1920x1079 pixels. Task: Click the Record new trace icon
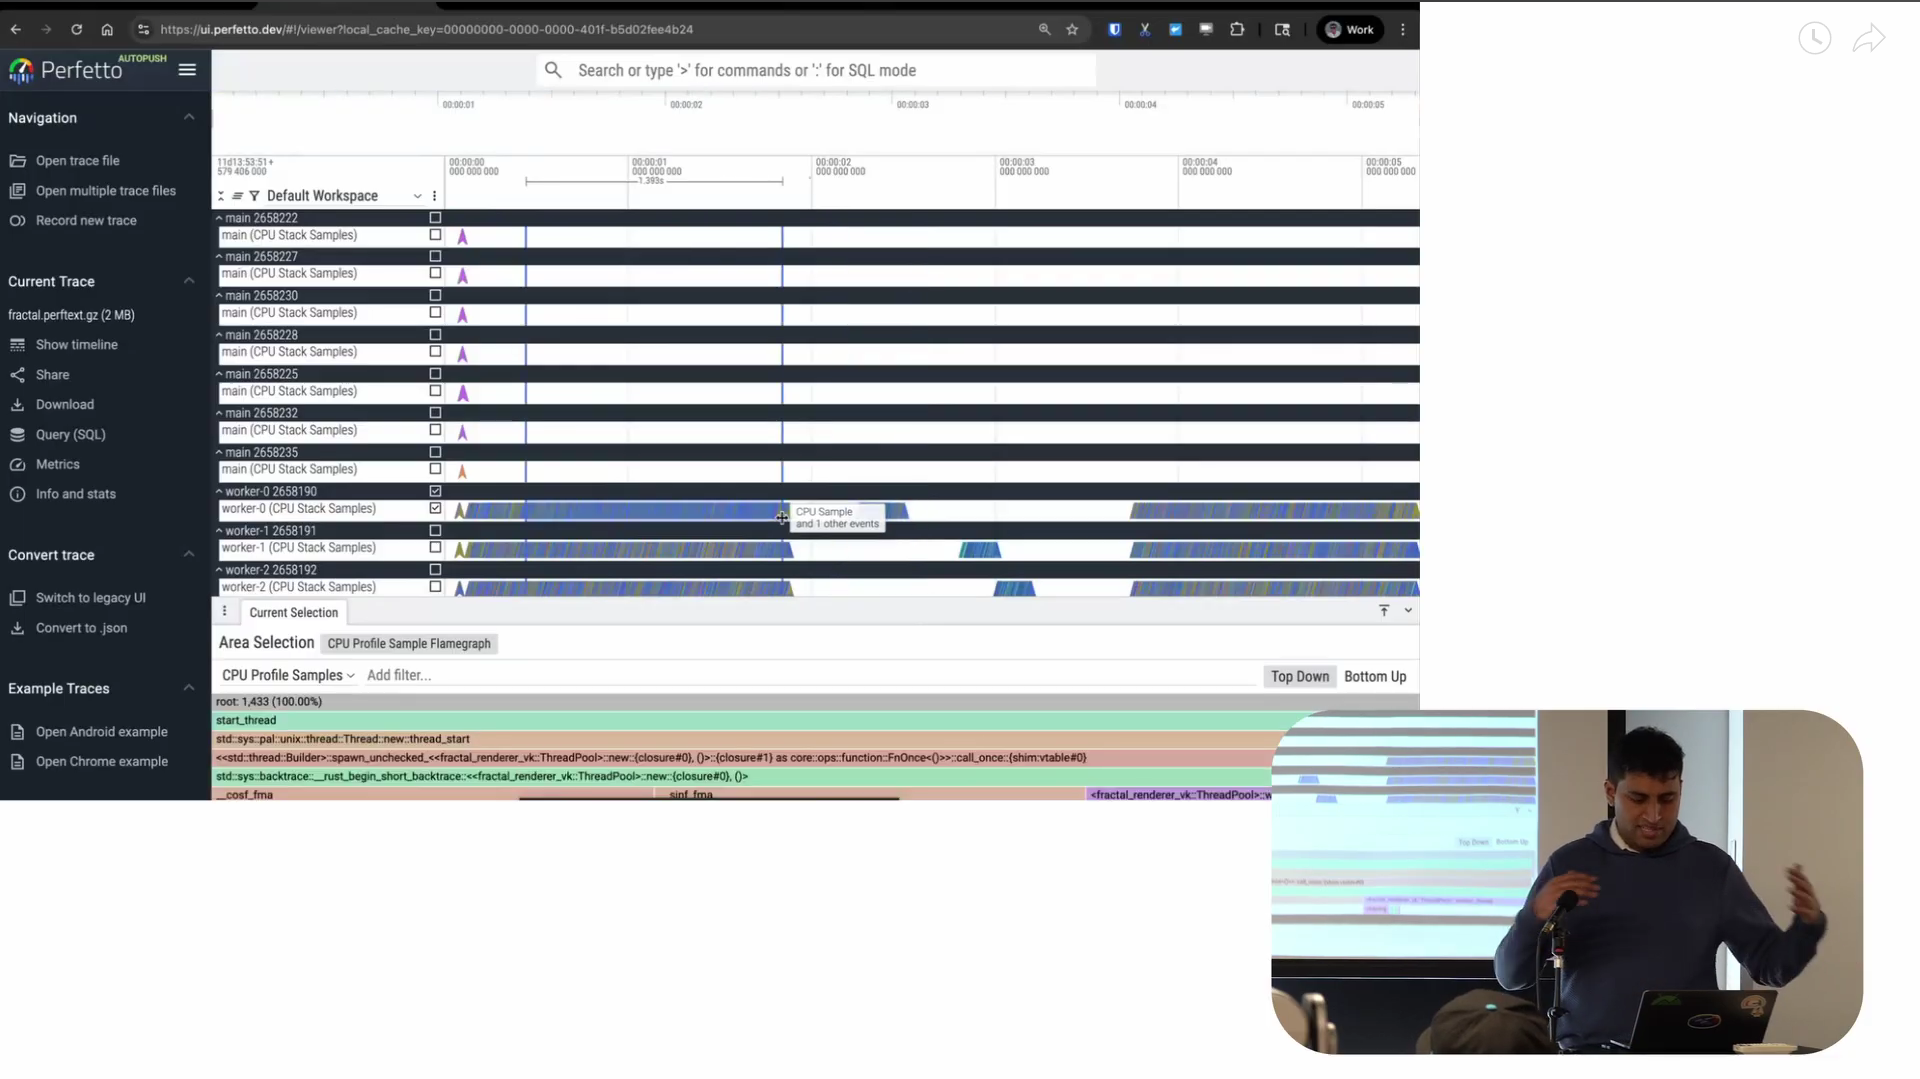coord(18,220)
